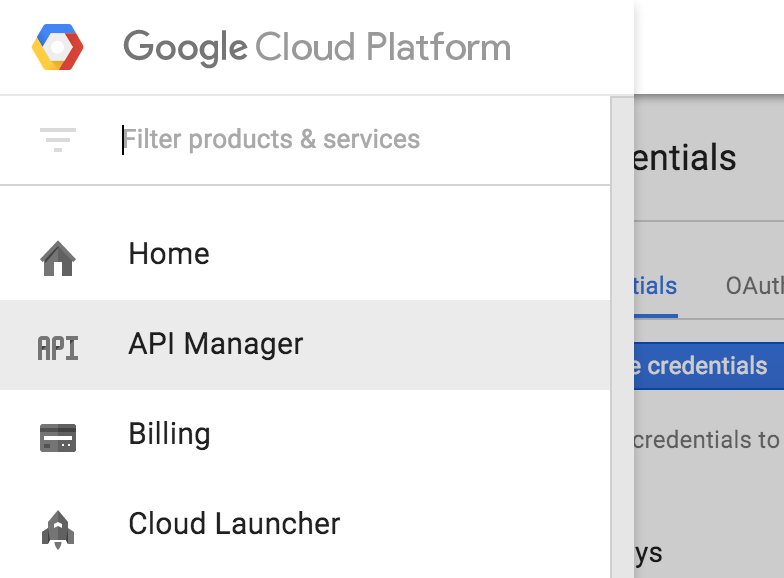Select API Manager in the side menu
Screen dimensions: 784x578
305,344
